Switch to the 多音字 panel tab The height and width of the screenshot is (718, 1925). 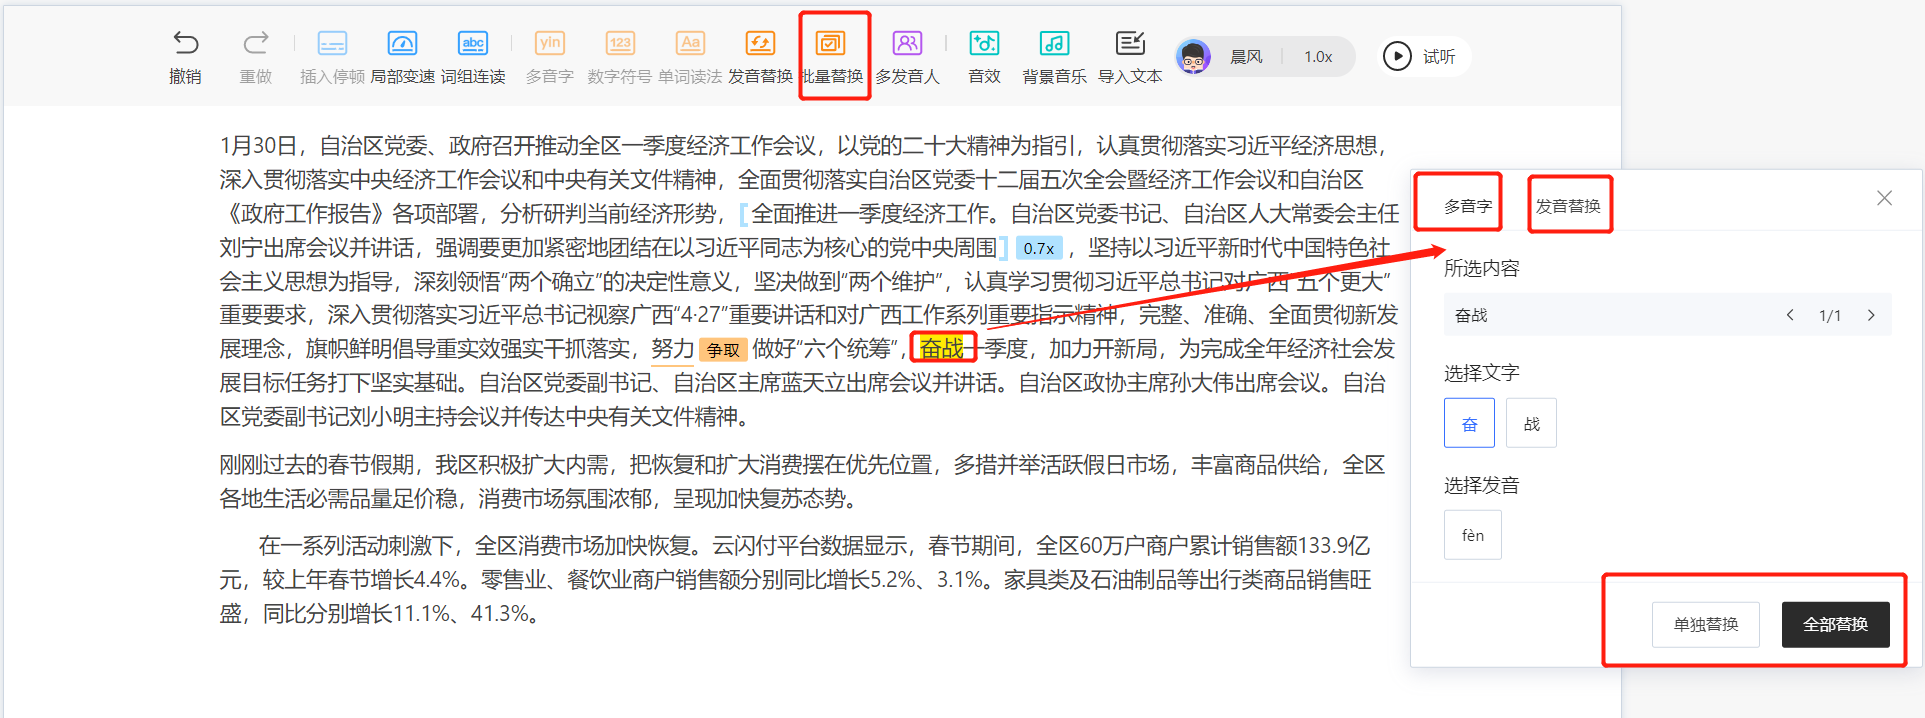pos(1468,206)
